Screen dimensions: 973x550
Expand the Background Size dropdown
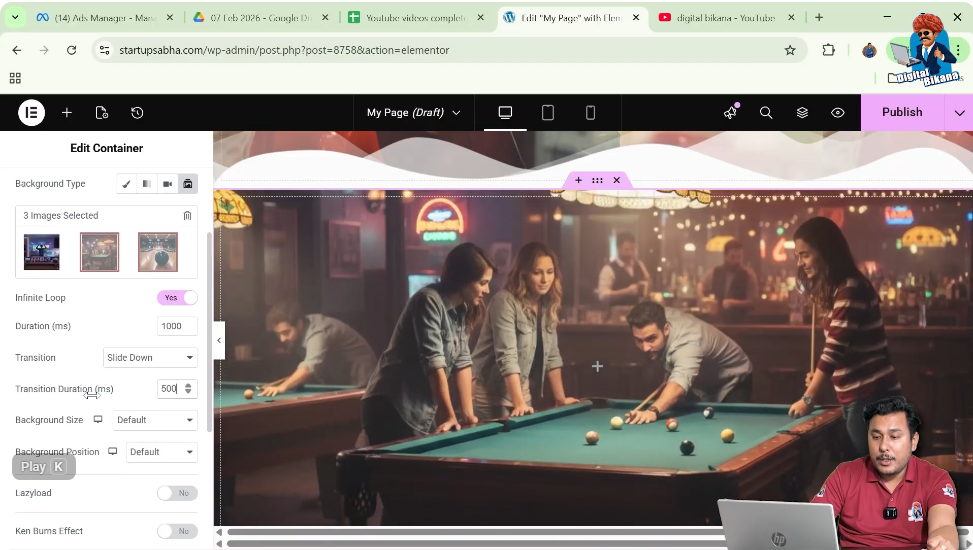click(155, 420)
